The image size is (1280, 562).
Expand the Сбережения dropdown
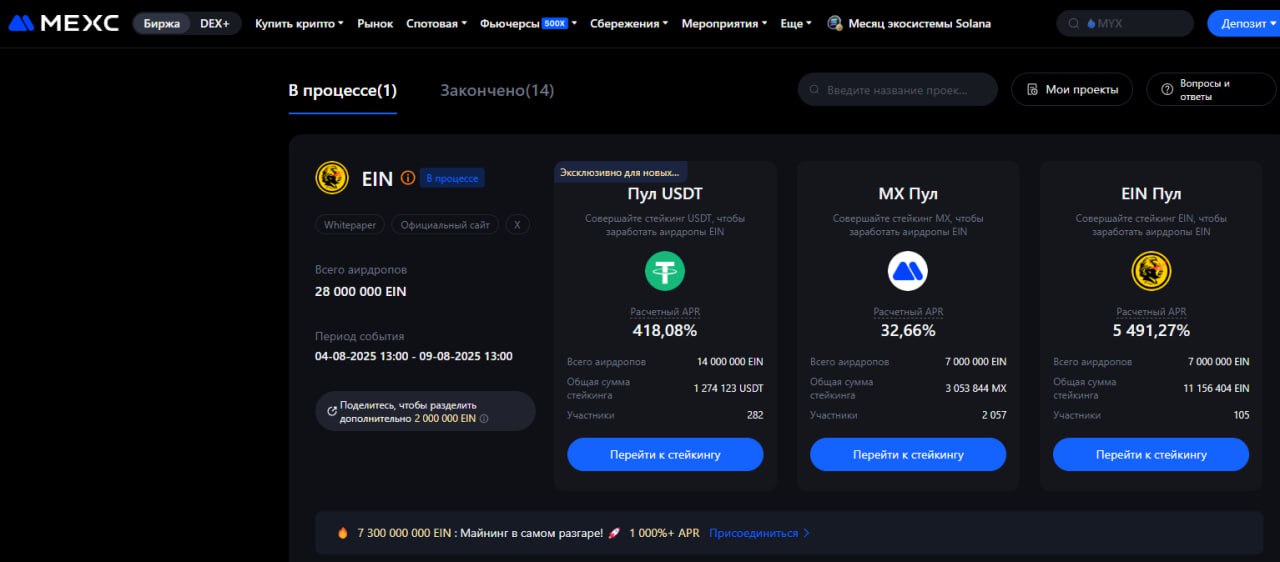(629, 23)
